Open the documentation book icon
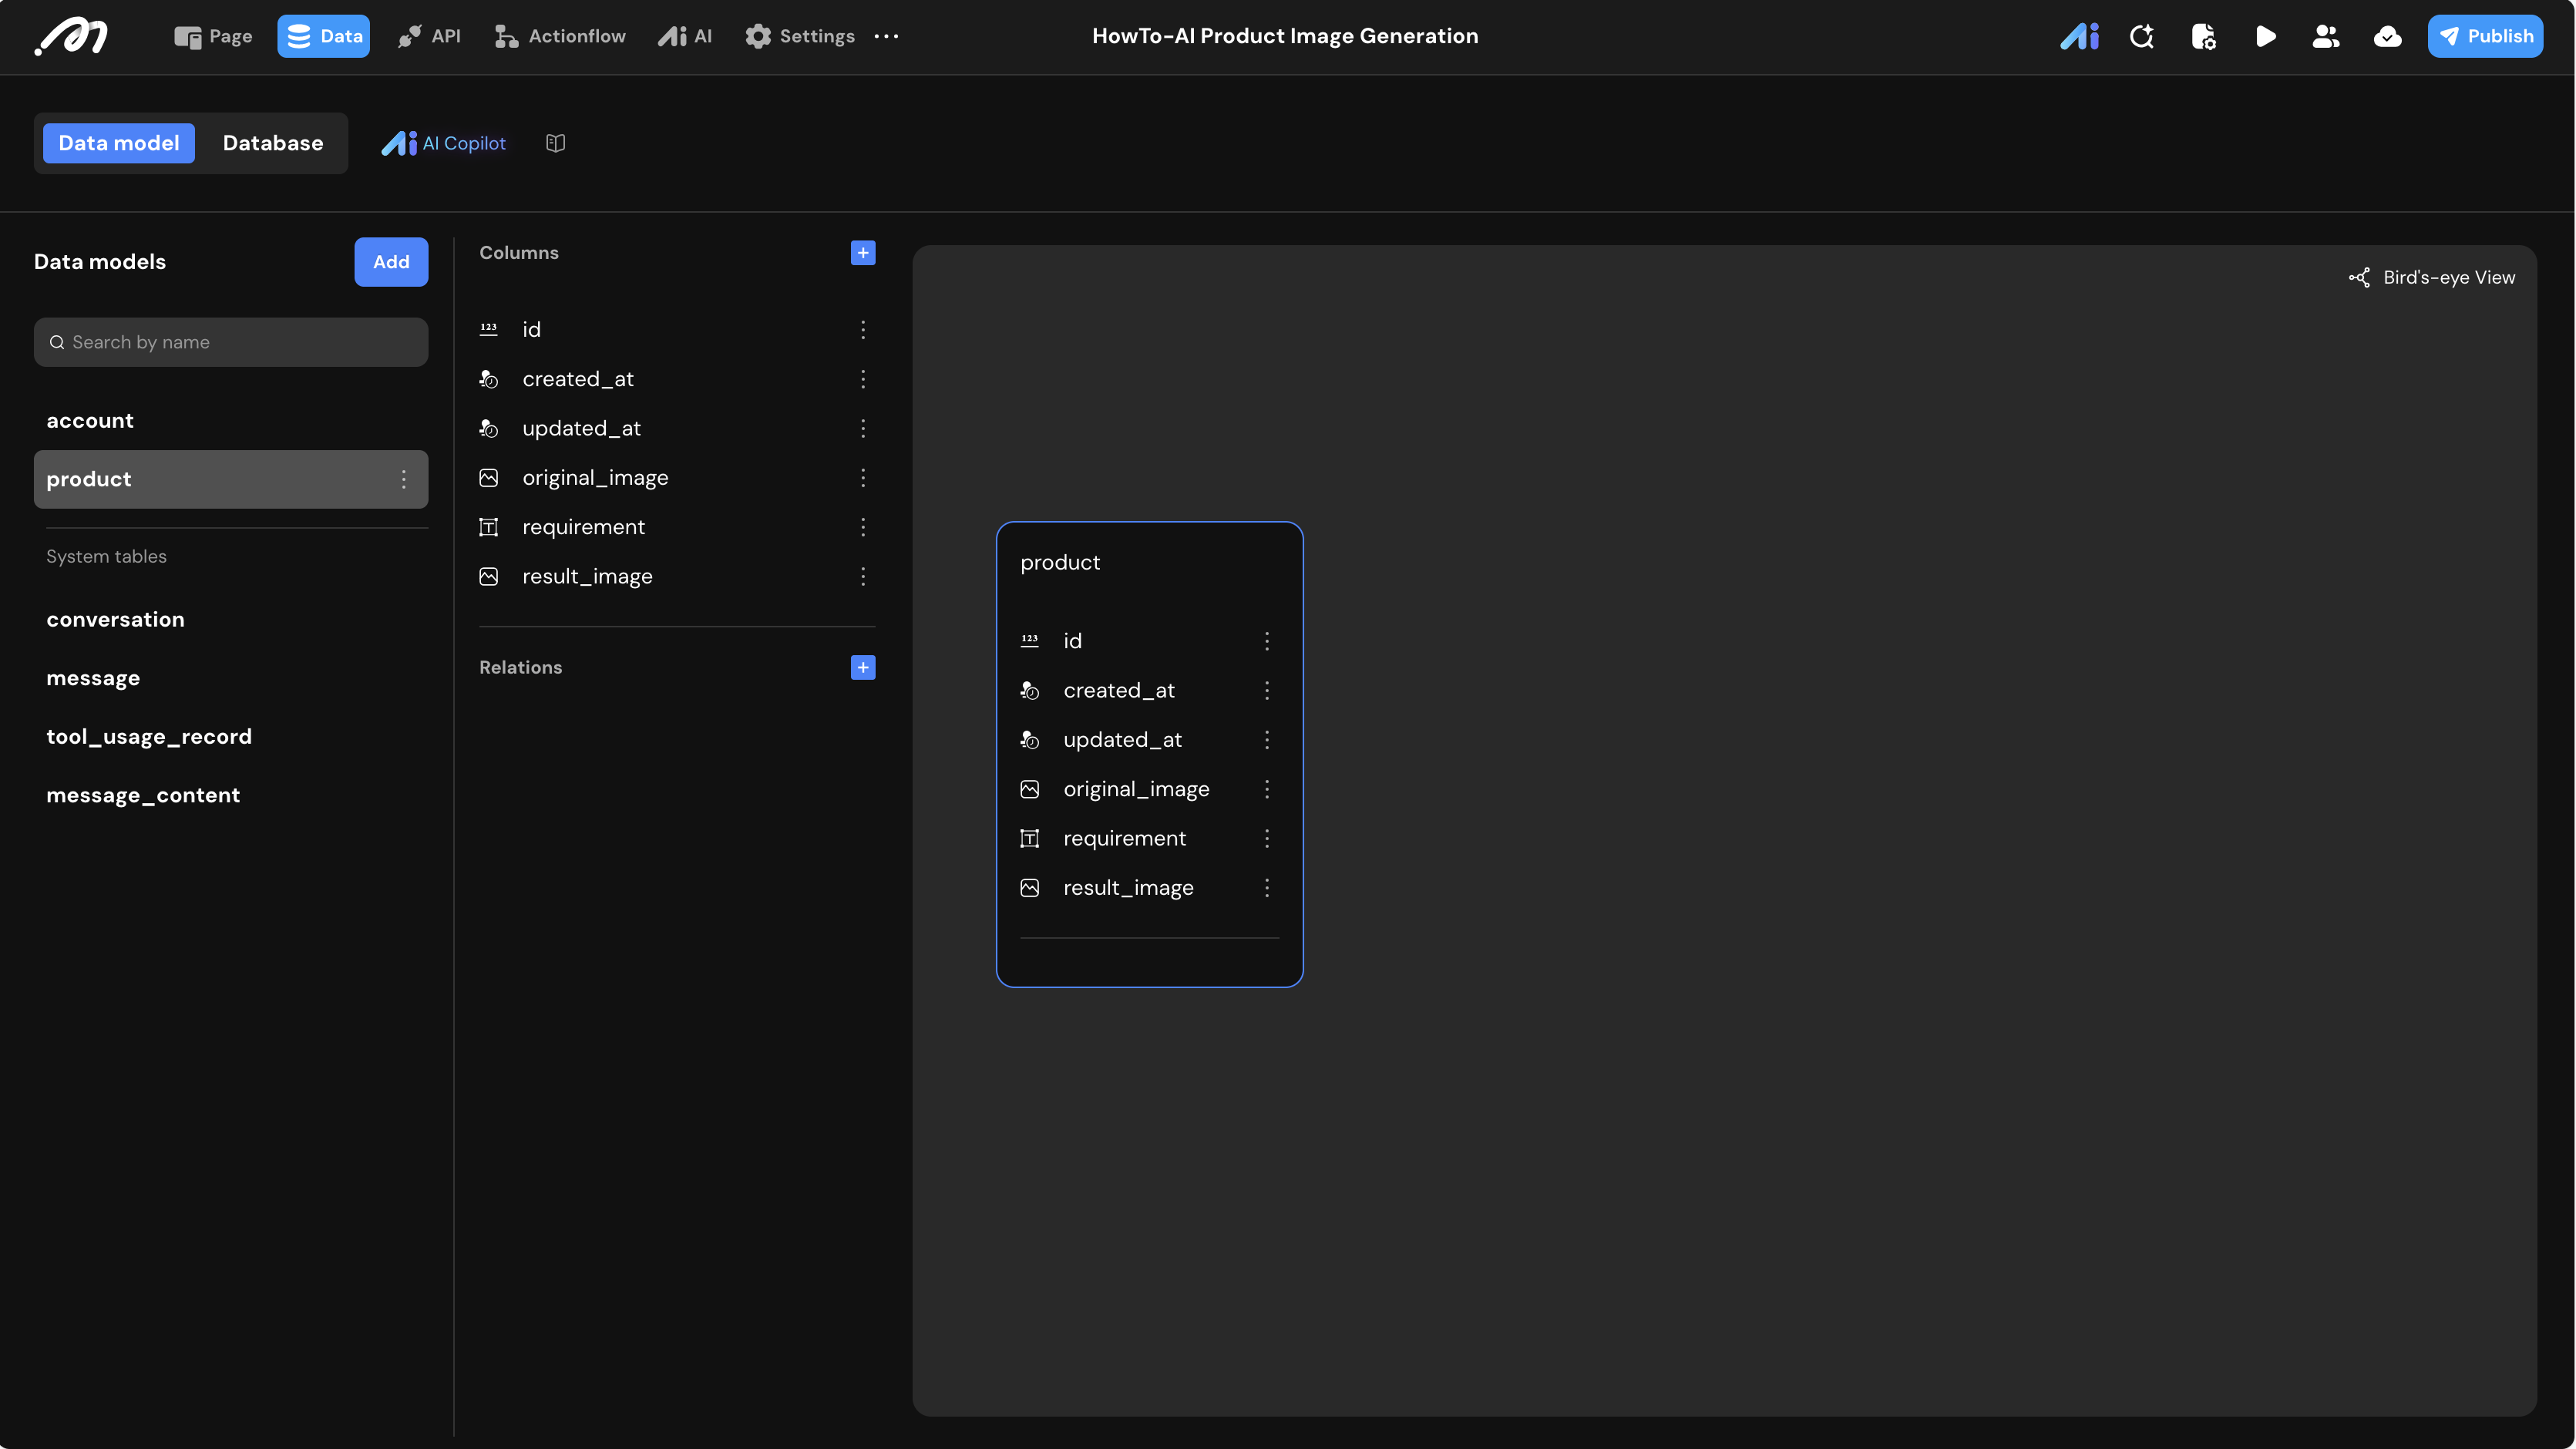Screen dimensions: 2576x1449 pos(556,143)
